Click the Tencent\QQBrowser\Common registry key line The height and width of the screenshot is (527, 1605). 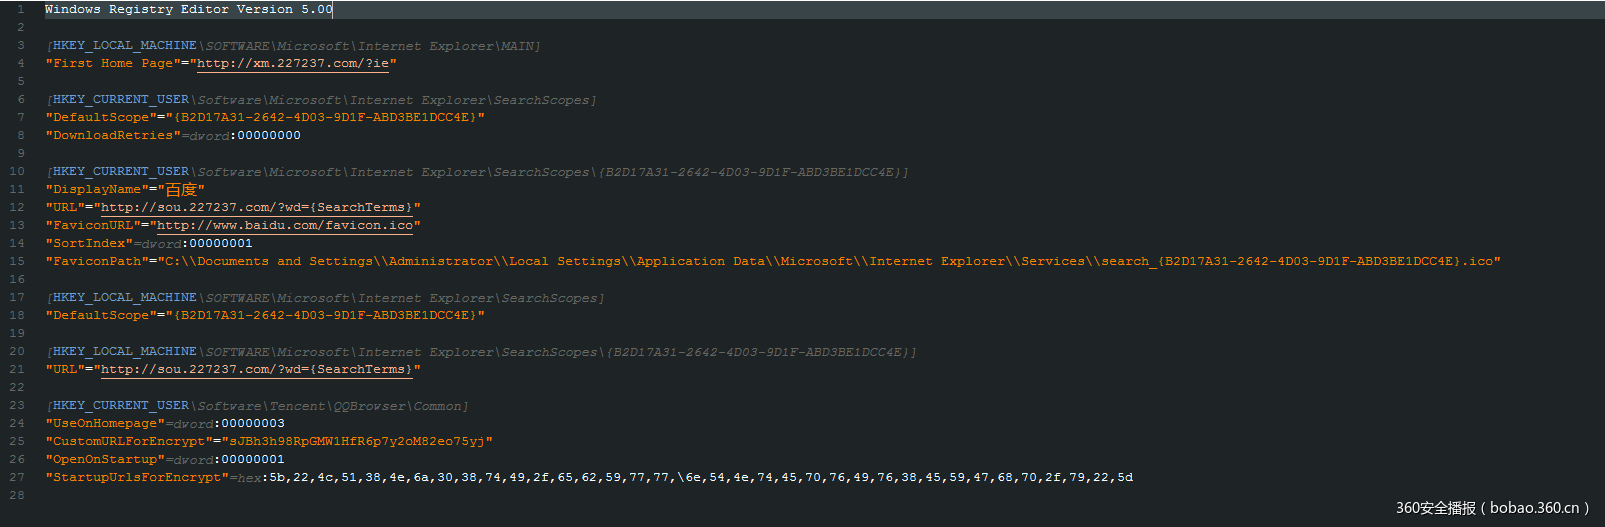(x=257, y=406)
